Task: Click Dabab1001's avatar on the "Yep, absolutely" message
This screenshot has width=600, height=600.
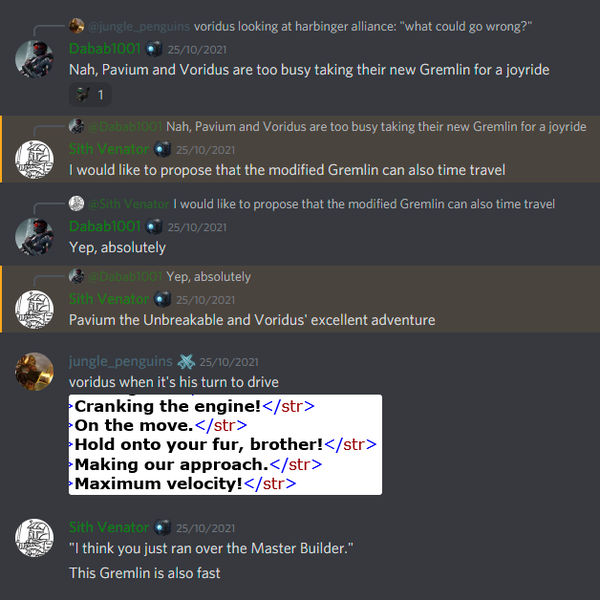Action: [34, 237]
